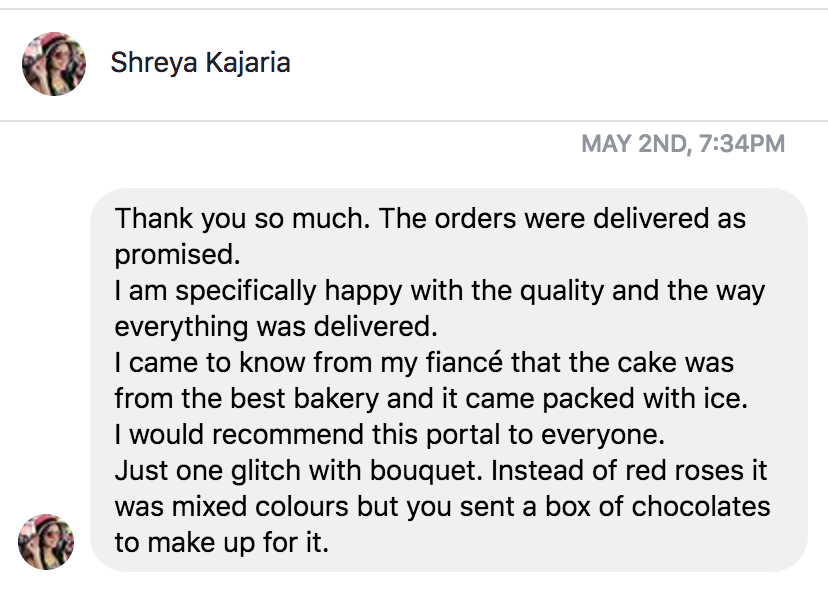Click the small sender avatar beside the message
828x602 pixels.
(x=47, y=542)
